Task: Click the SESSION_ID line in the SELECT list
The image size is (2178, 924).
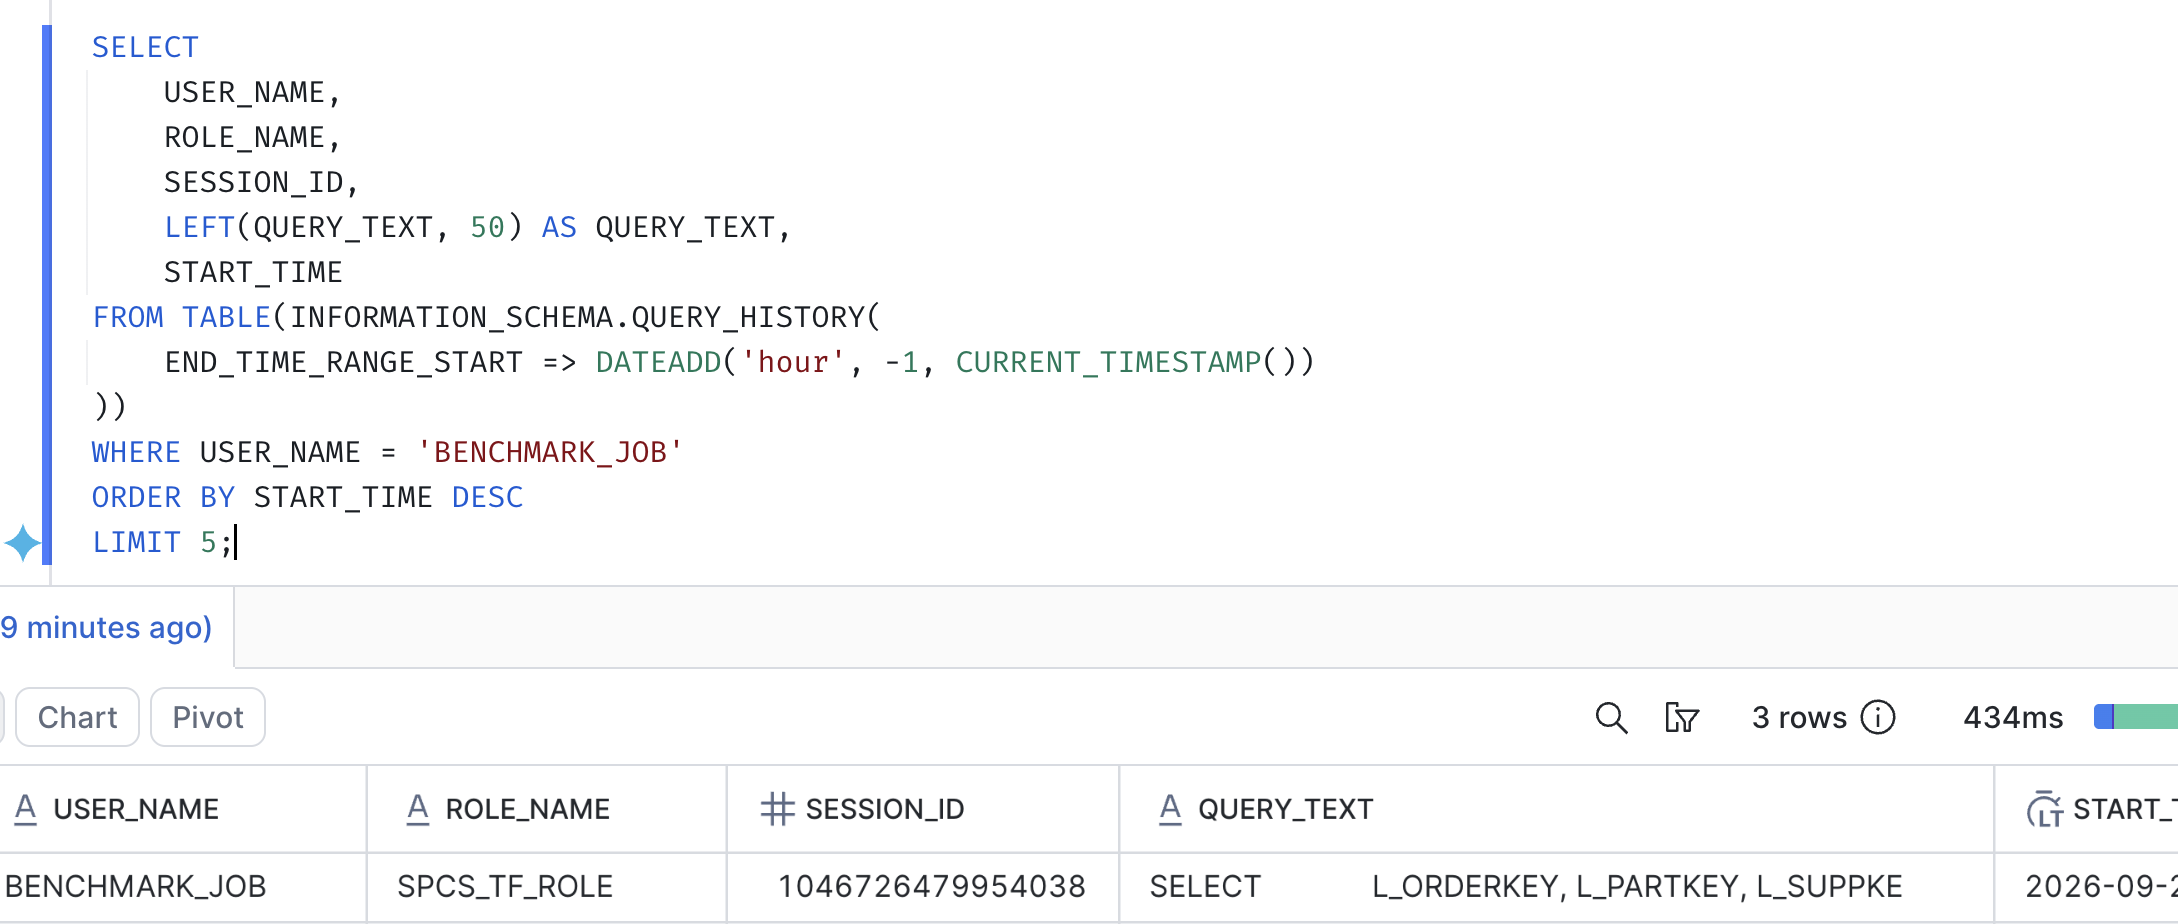Action: (x=261, y=182)
